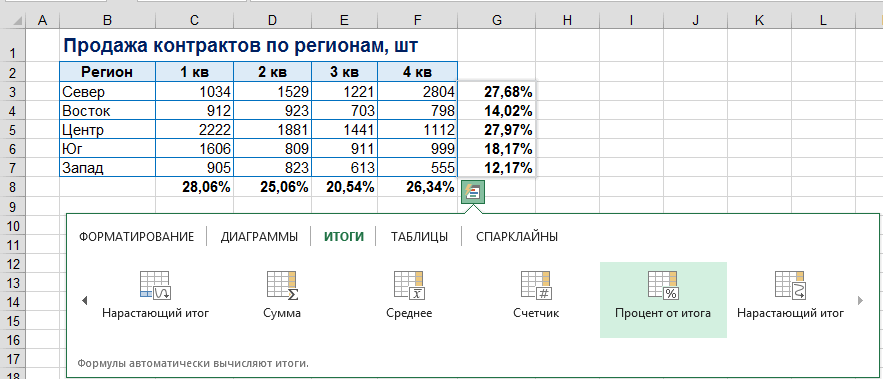Click the 27,68% cell for Север
This screenshot has height=379, width=883.
coord(496,91)
